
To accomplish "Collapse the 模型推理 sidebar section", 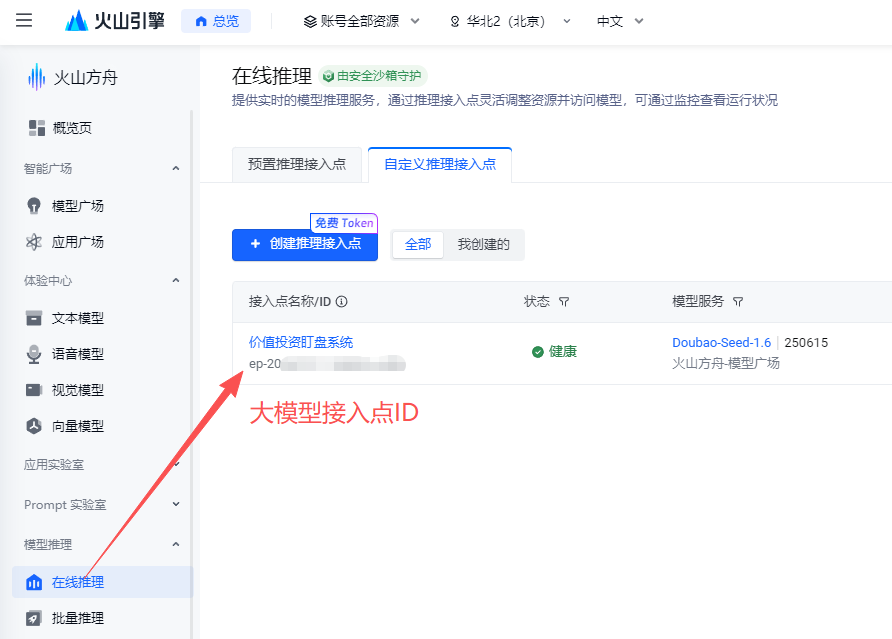I will point(176,544).
